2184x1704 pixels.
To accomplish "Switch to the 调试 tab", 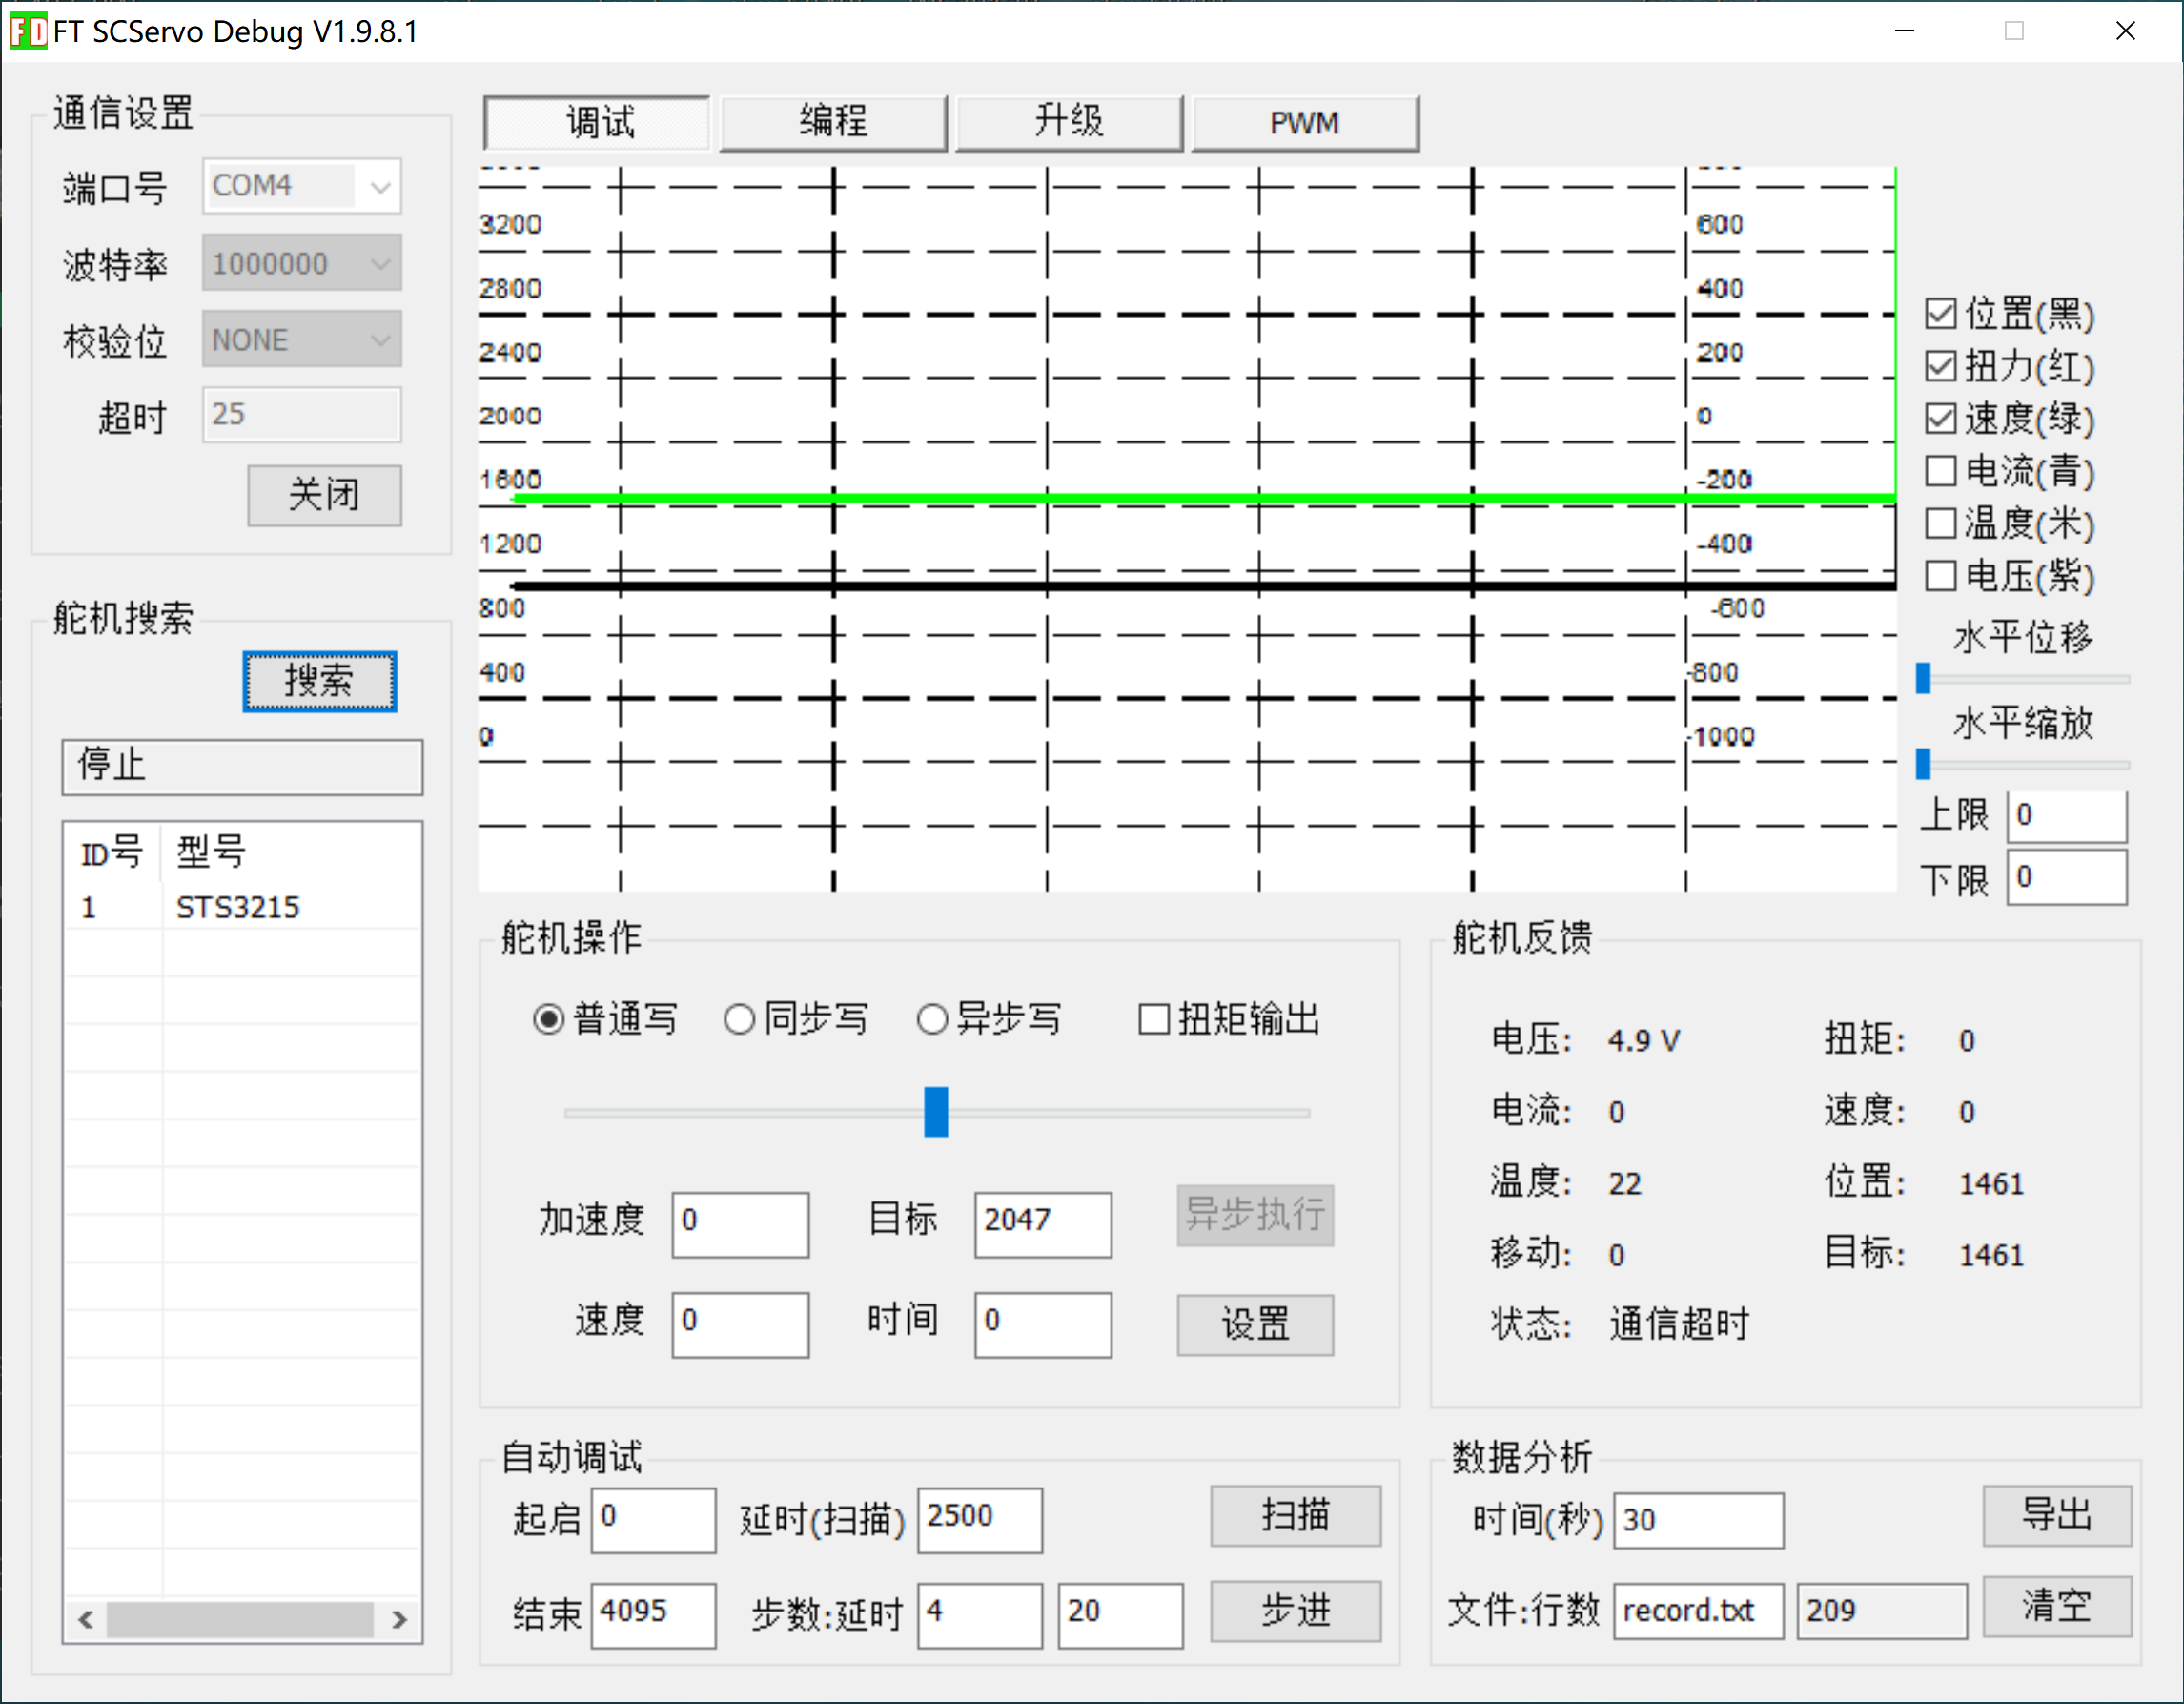I will click(597, 123).
